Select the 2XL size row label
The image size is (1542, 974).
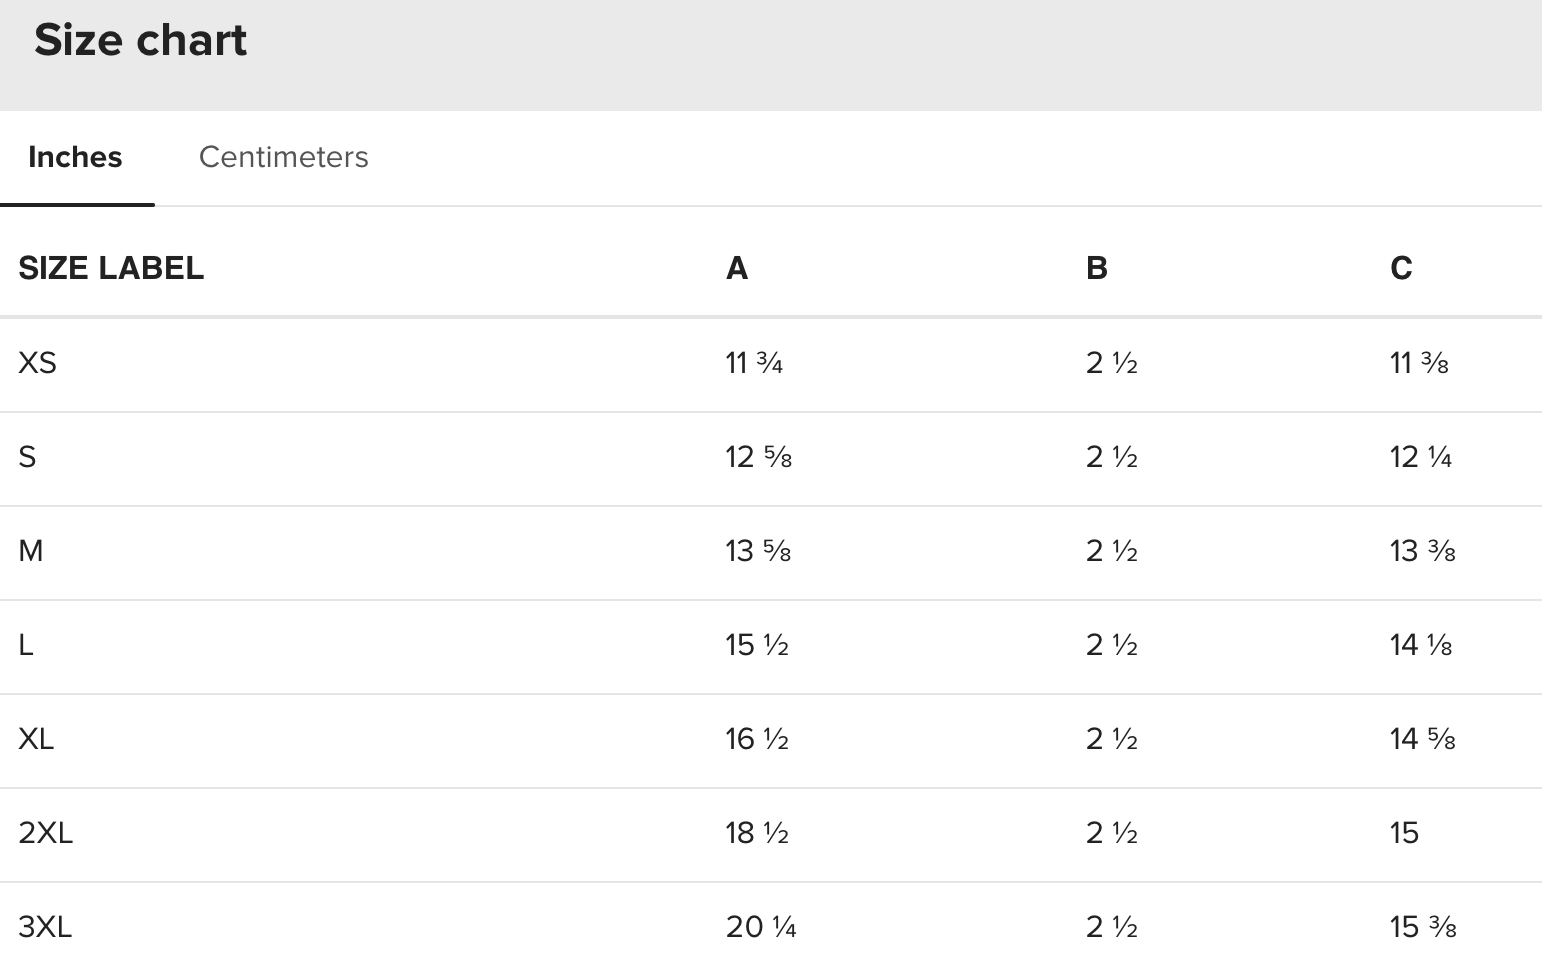[x=46, y=833]
